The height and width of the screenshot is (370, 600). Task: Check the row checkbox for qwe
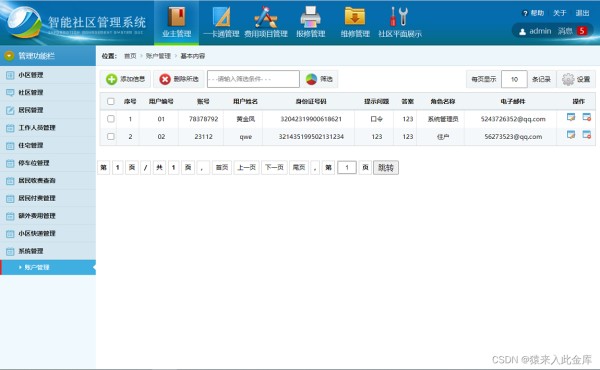coord(111,136)
